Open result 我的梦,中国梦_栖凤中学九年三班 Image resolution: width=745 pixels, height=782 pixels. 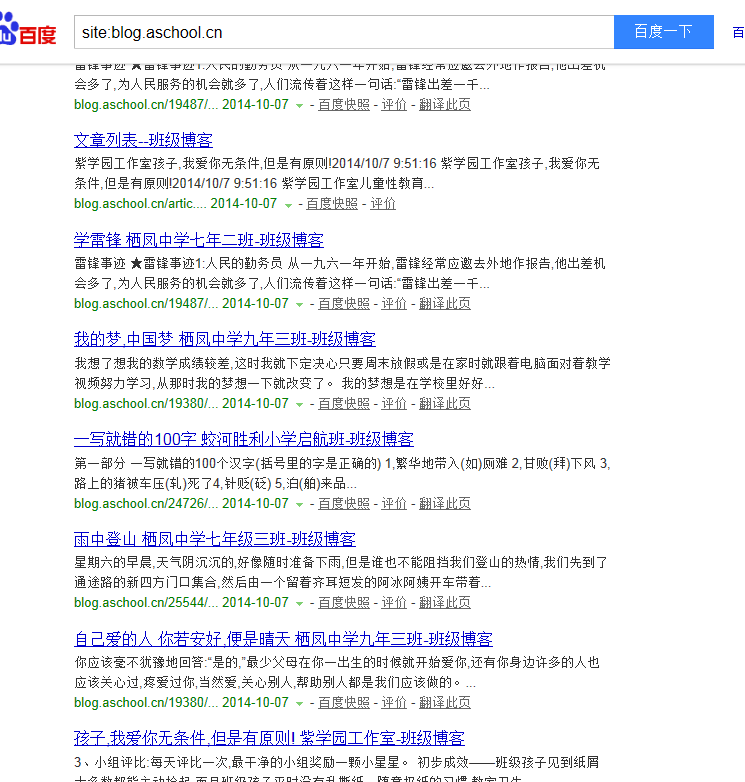pos(224,339)
